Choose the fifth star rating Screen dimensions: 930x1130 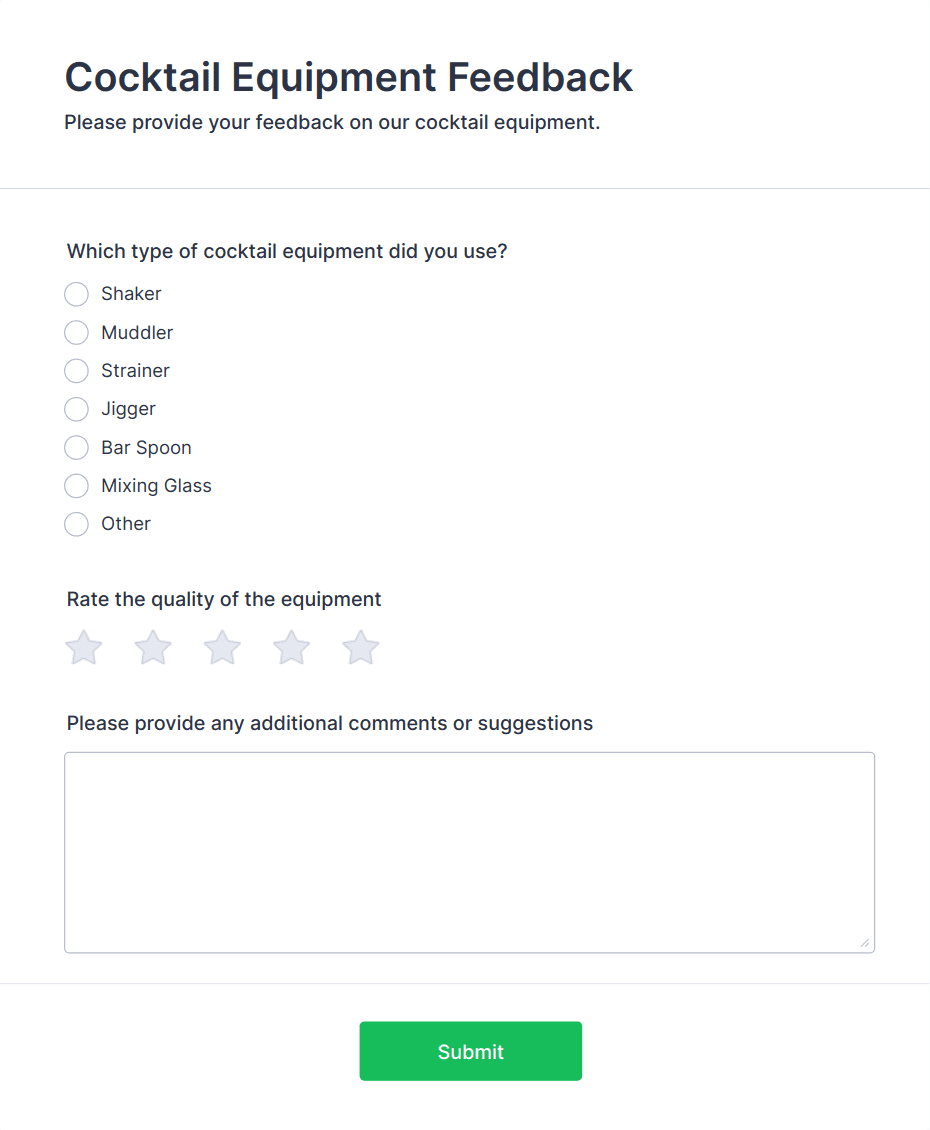[x=360, y=648]
